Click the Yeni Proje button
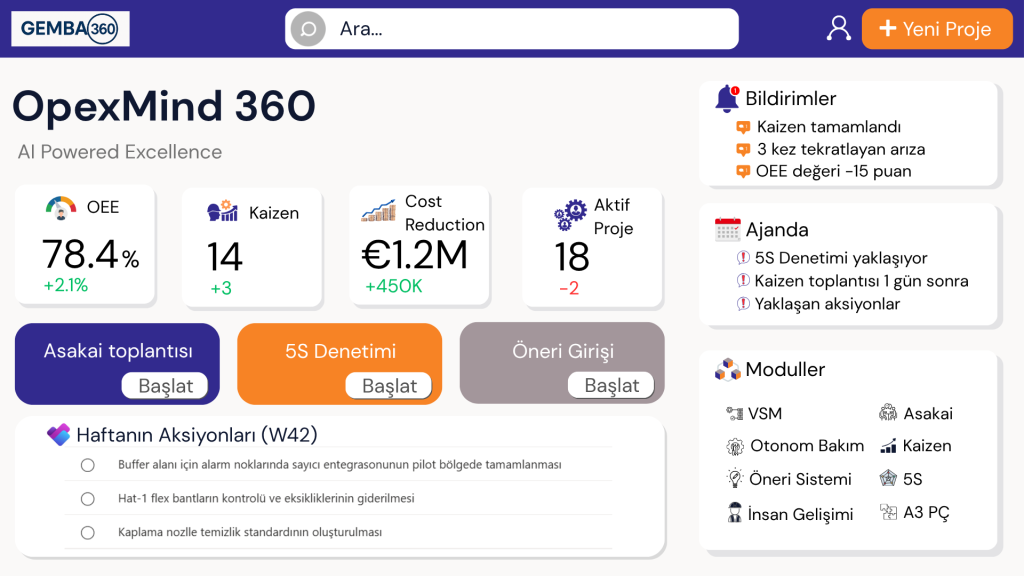 [936, 29]
